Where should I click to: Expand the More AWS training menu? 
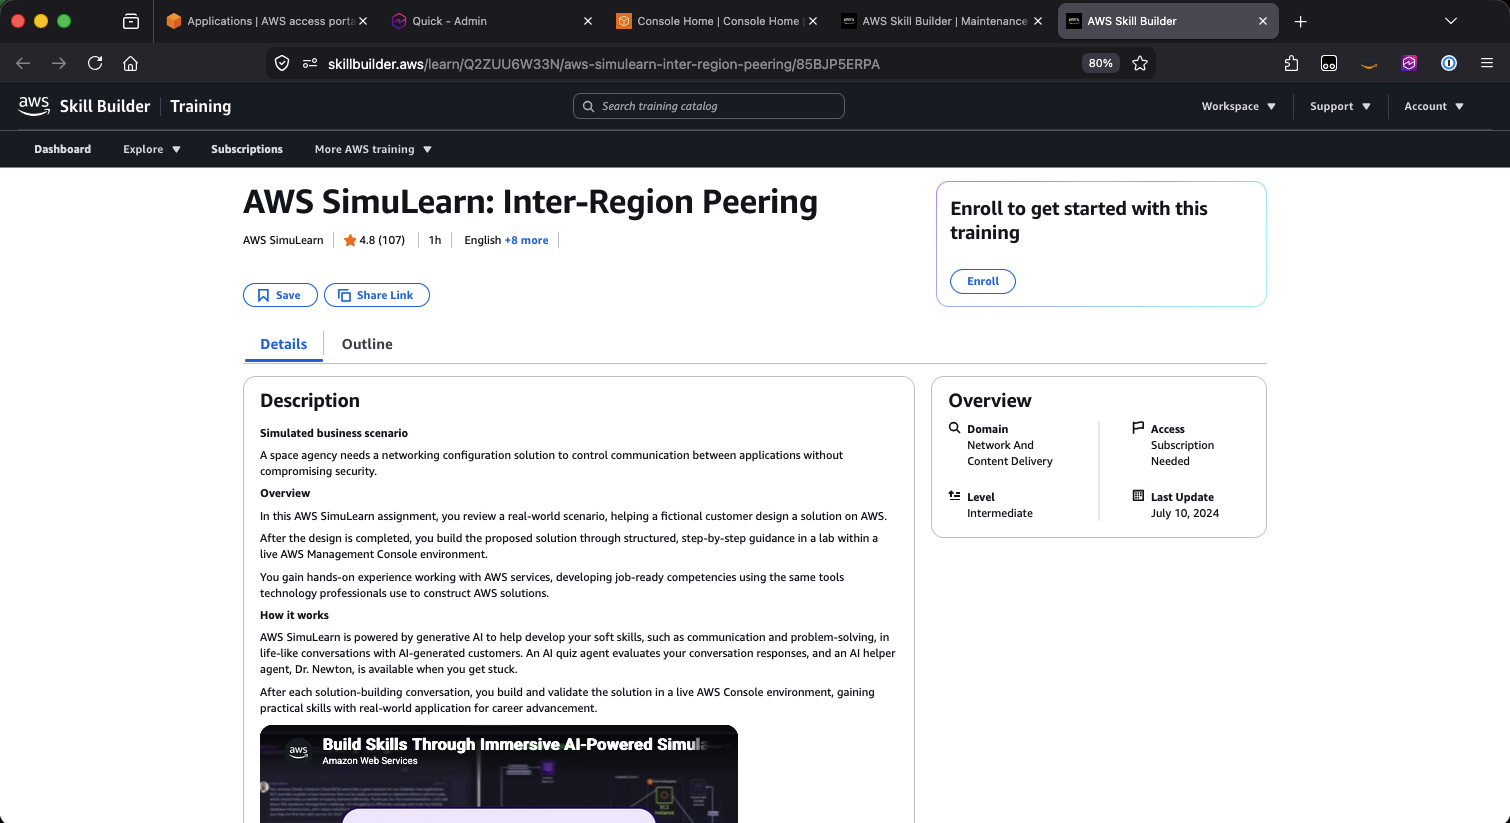click(373, 149)
